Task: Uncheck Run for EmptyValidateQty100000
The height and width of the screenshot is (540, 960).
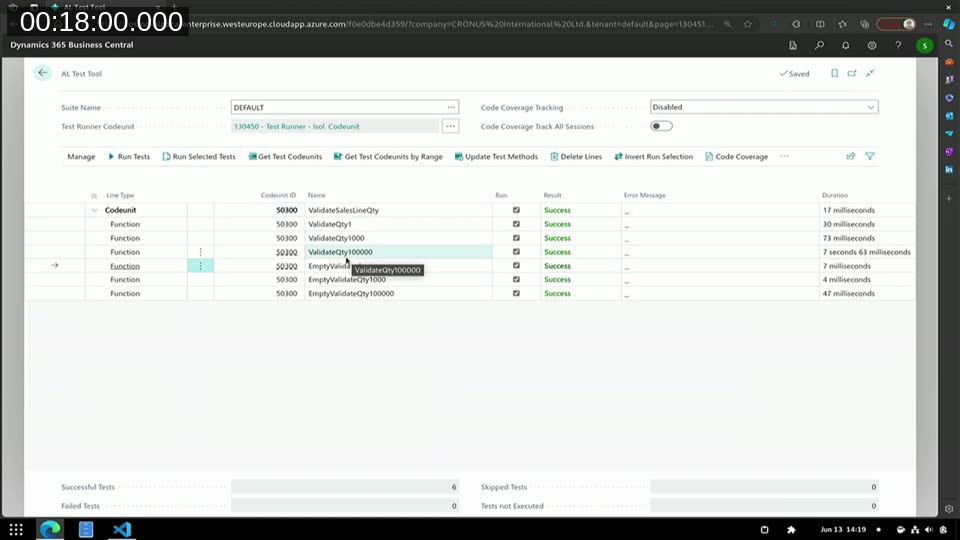Action: tap(516, 293)
